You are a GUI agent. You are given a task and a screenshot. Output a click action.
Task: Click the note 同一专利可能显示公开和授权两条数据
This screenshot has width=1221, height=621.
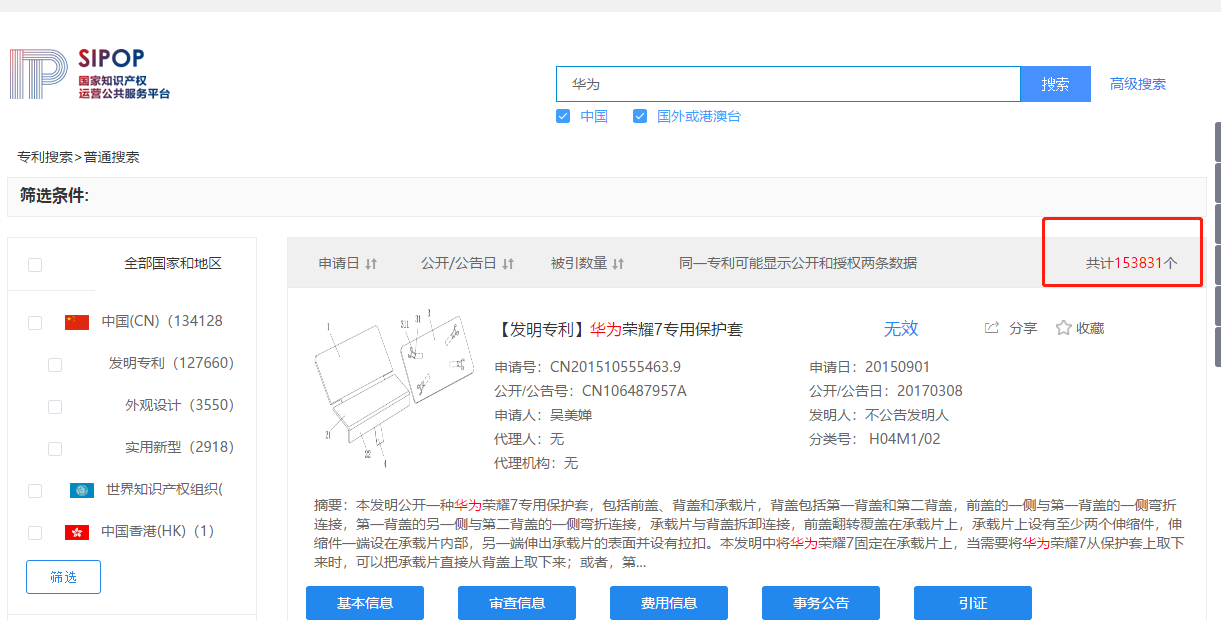pos(798,263)
